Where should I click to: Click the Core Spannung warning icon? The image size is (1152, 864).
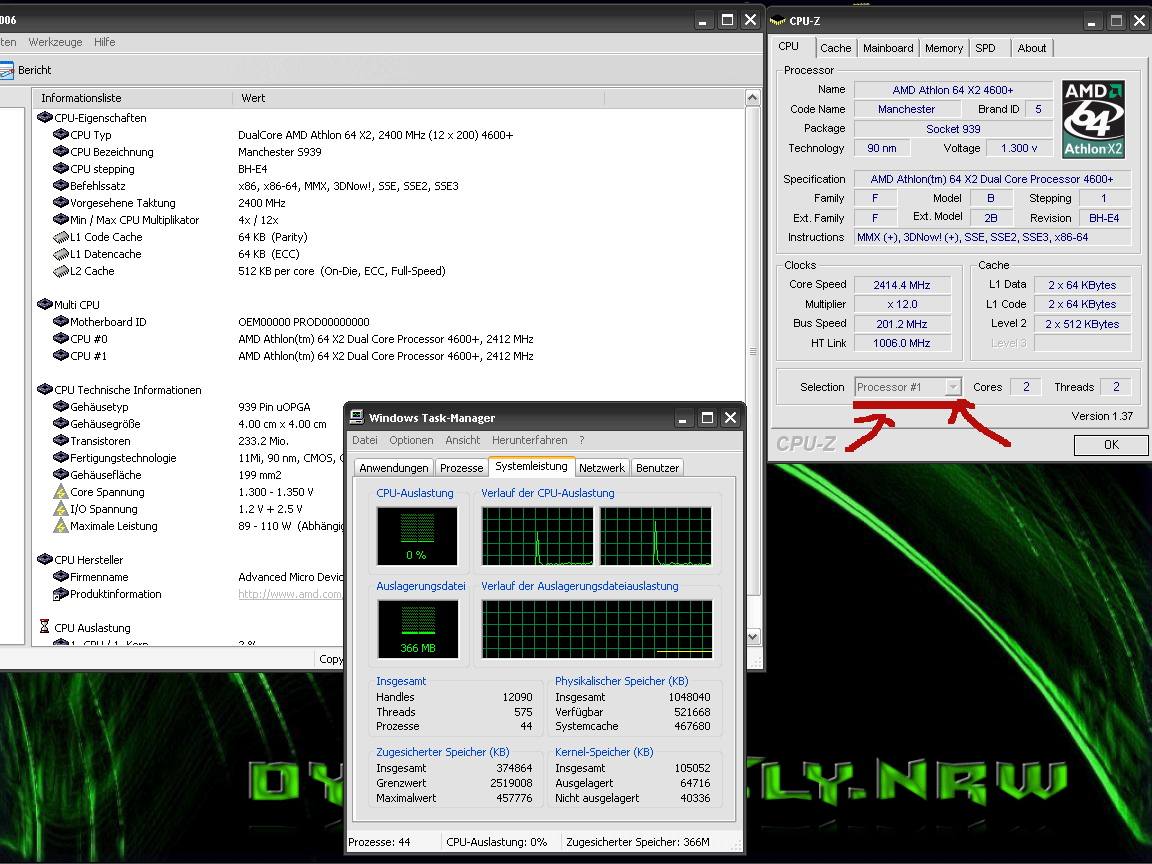pyautogui.click(x=61, y=492)
